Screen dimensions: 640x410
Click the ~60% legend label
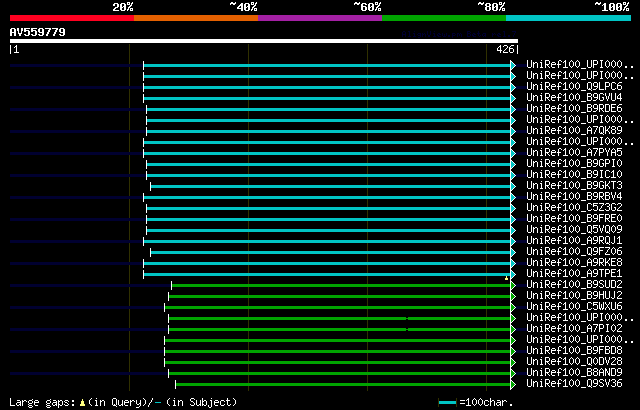pos(367,7)
